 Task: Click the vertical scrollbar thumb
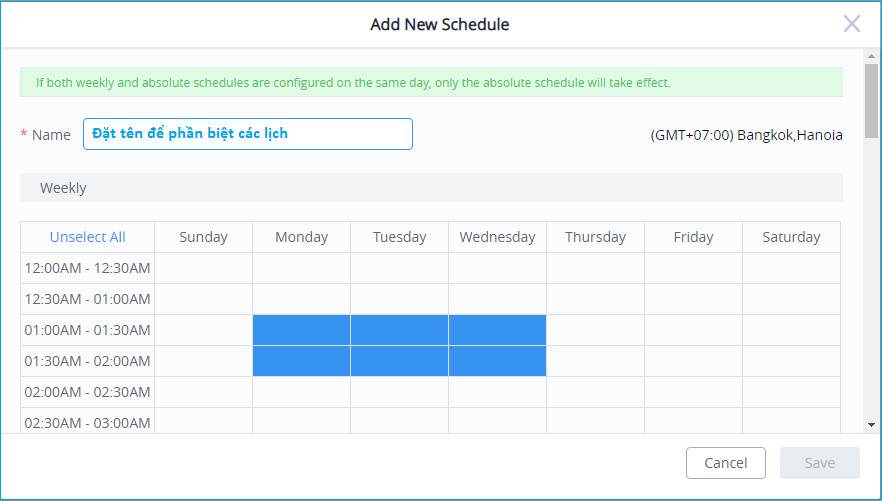[871, 101]
